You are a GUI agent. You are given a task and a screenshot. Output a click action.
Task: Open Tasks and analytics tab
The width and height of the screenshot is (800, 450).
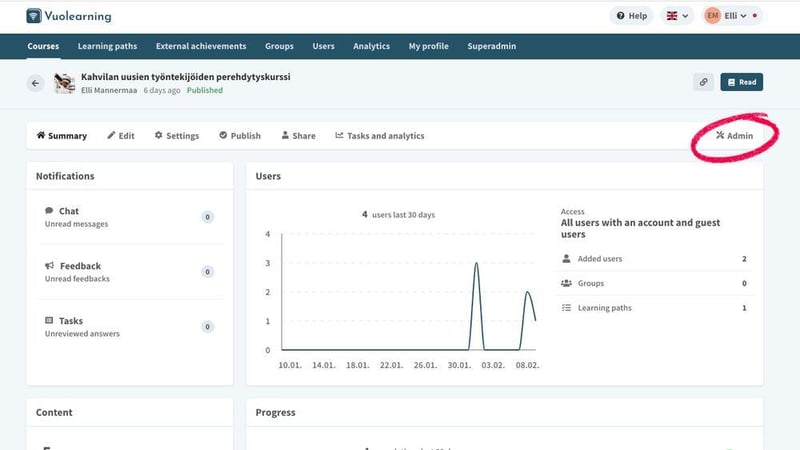point(380,136)
